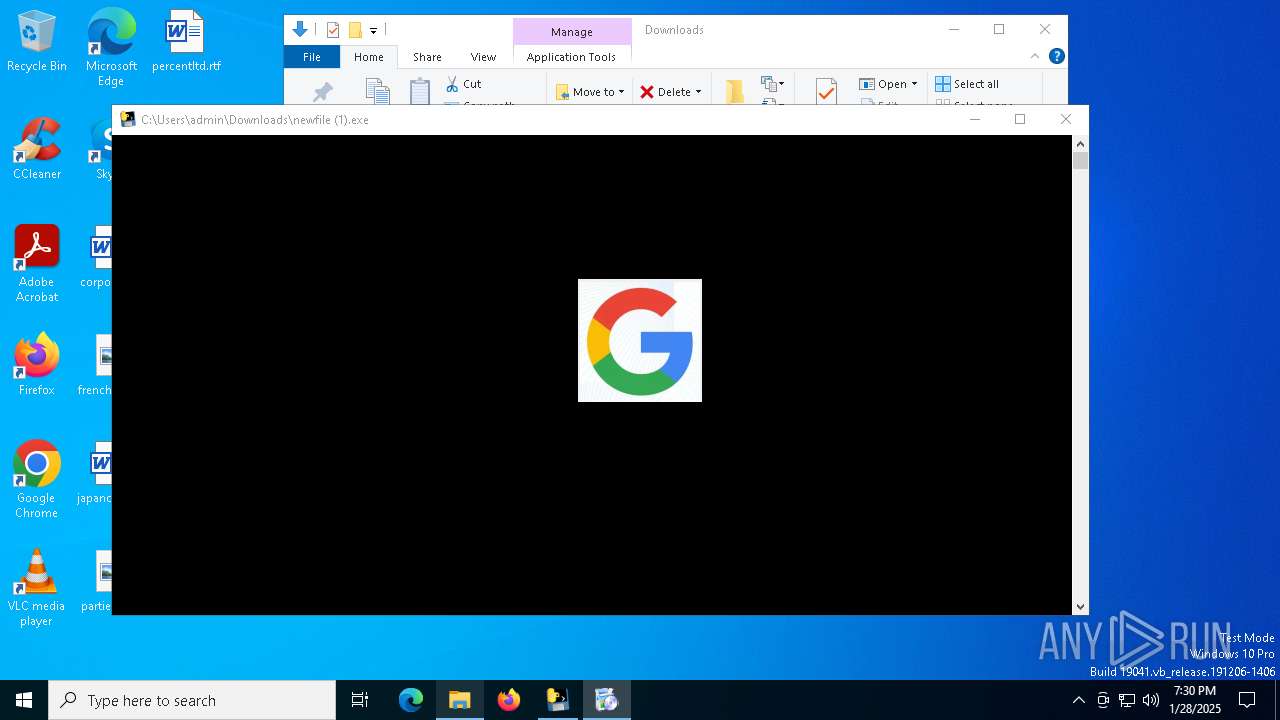This screenshot has width=1280, height=720.
Task: Click the console window title bar icon
Action: point(128,119)
